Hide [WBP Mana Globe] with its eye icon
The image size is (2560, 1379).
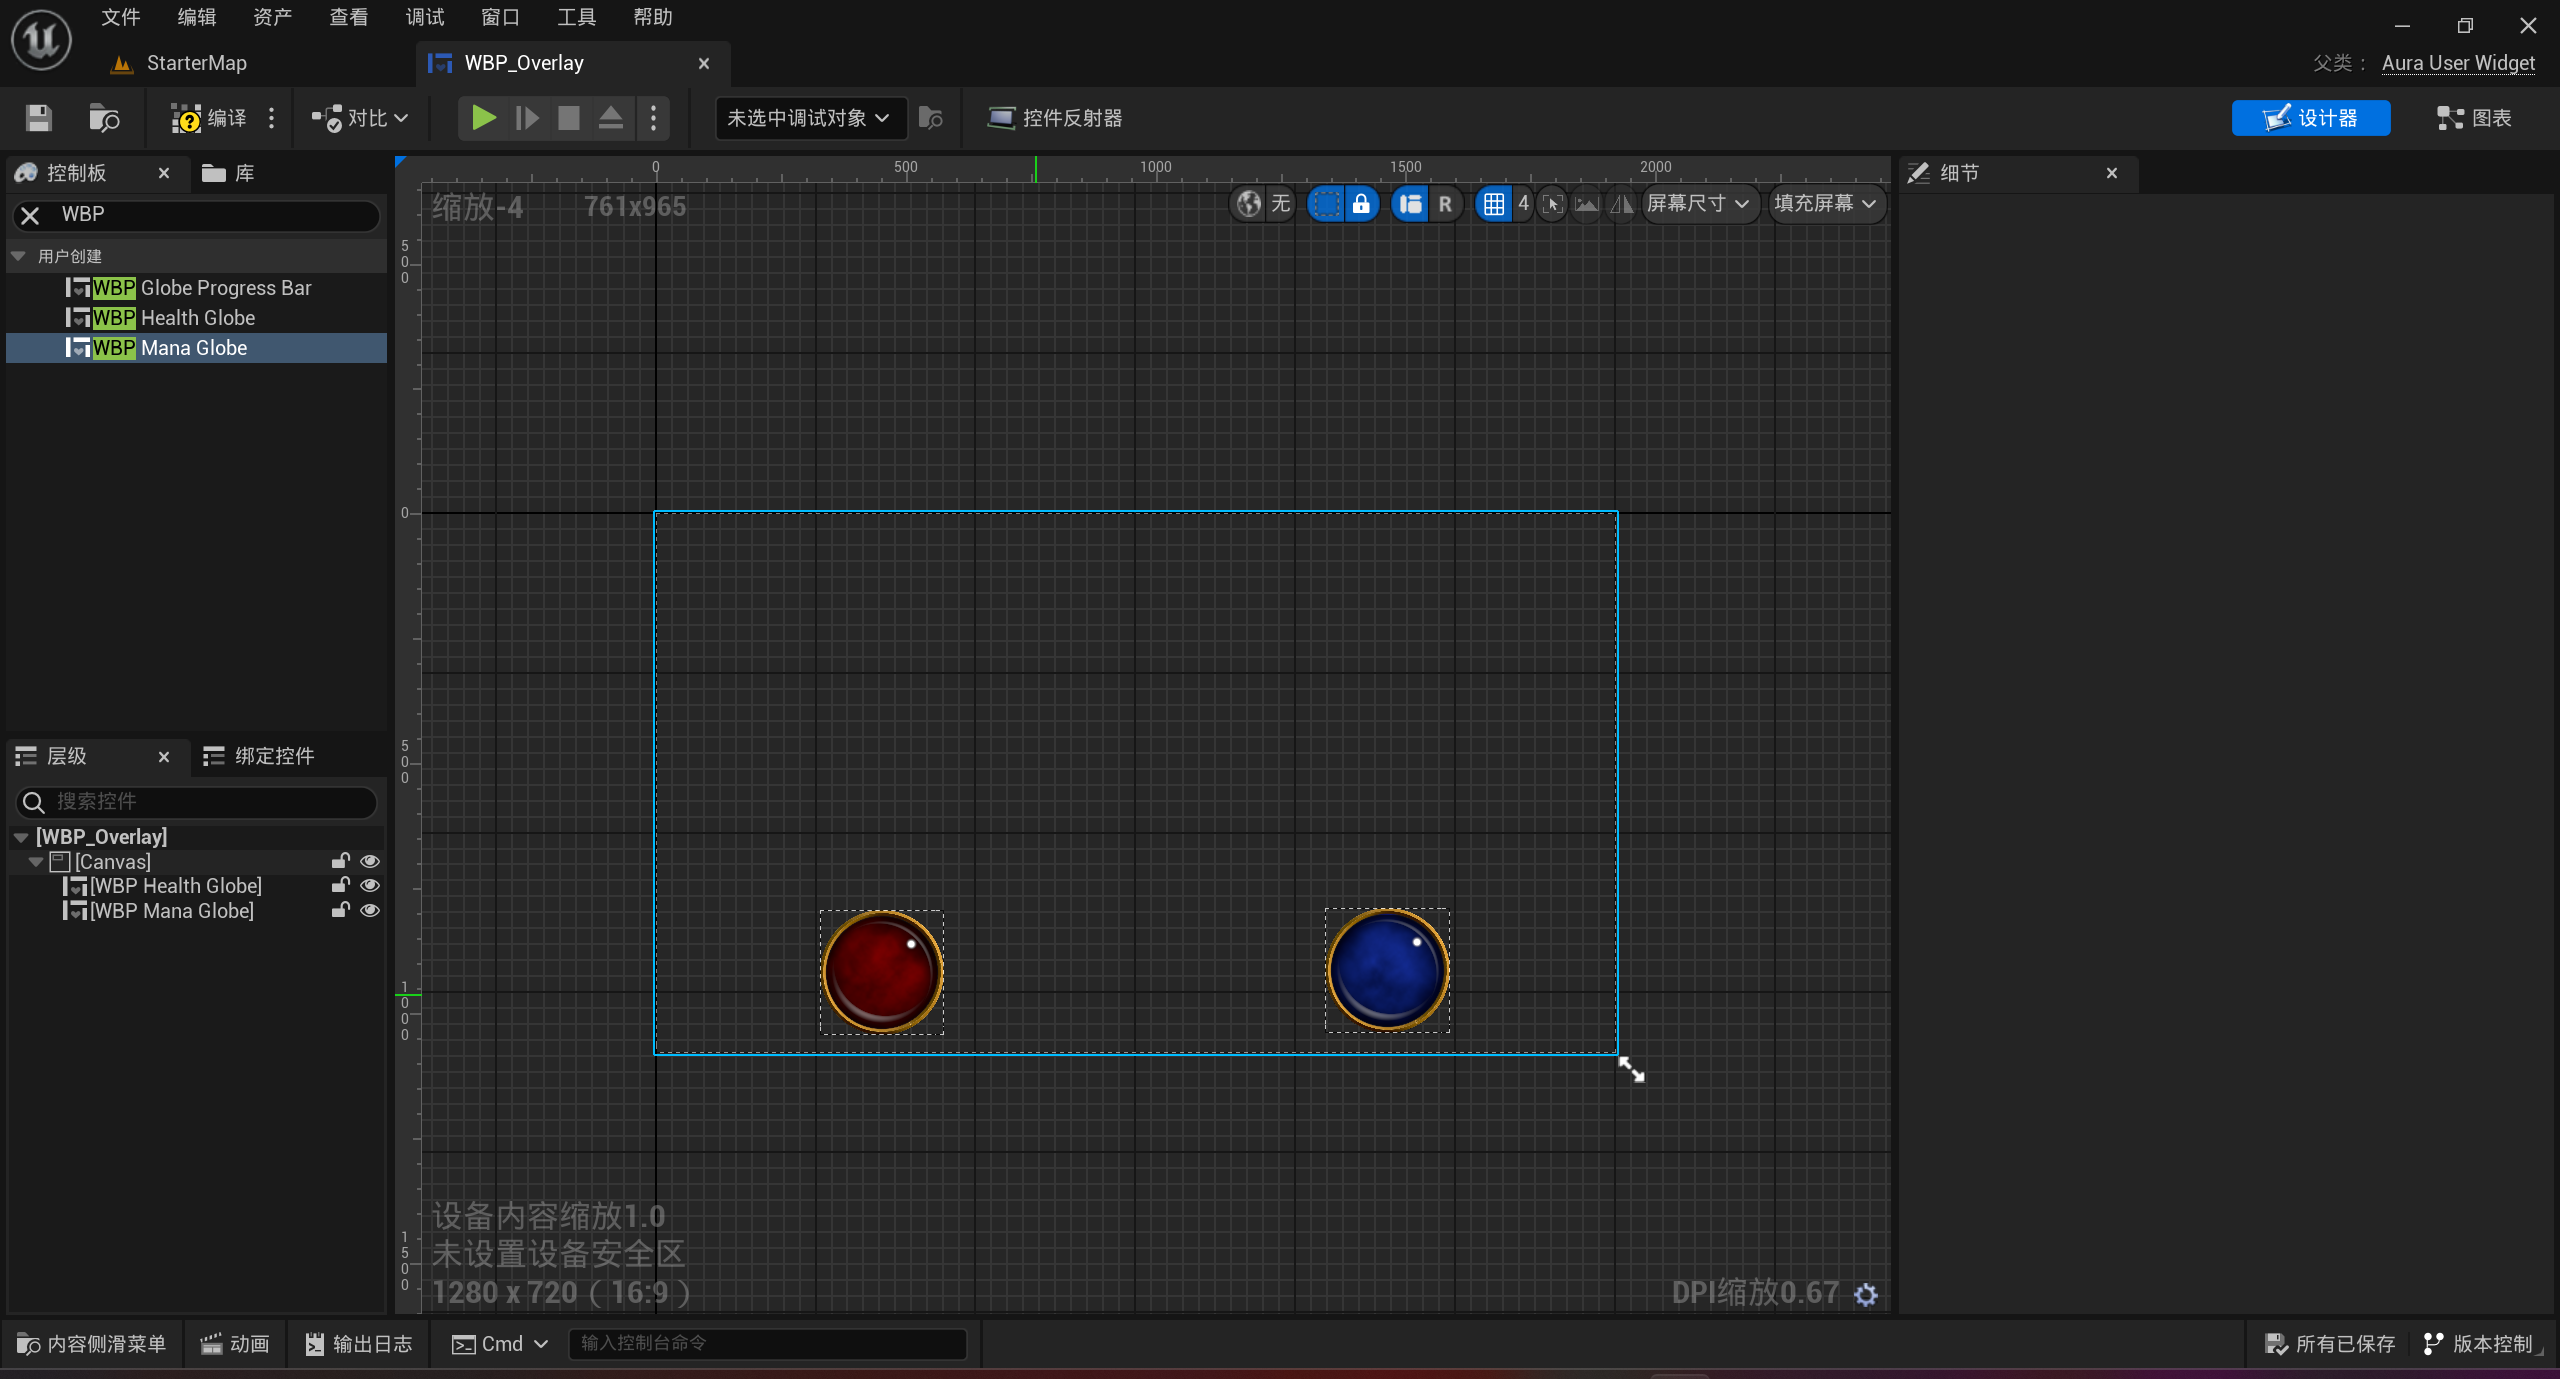tap(370, 910)
